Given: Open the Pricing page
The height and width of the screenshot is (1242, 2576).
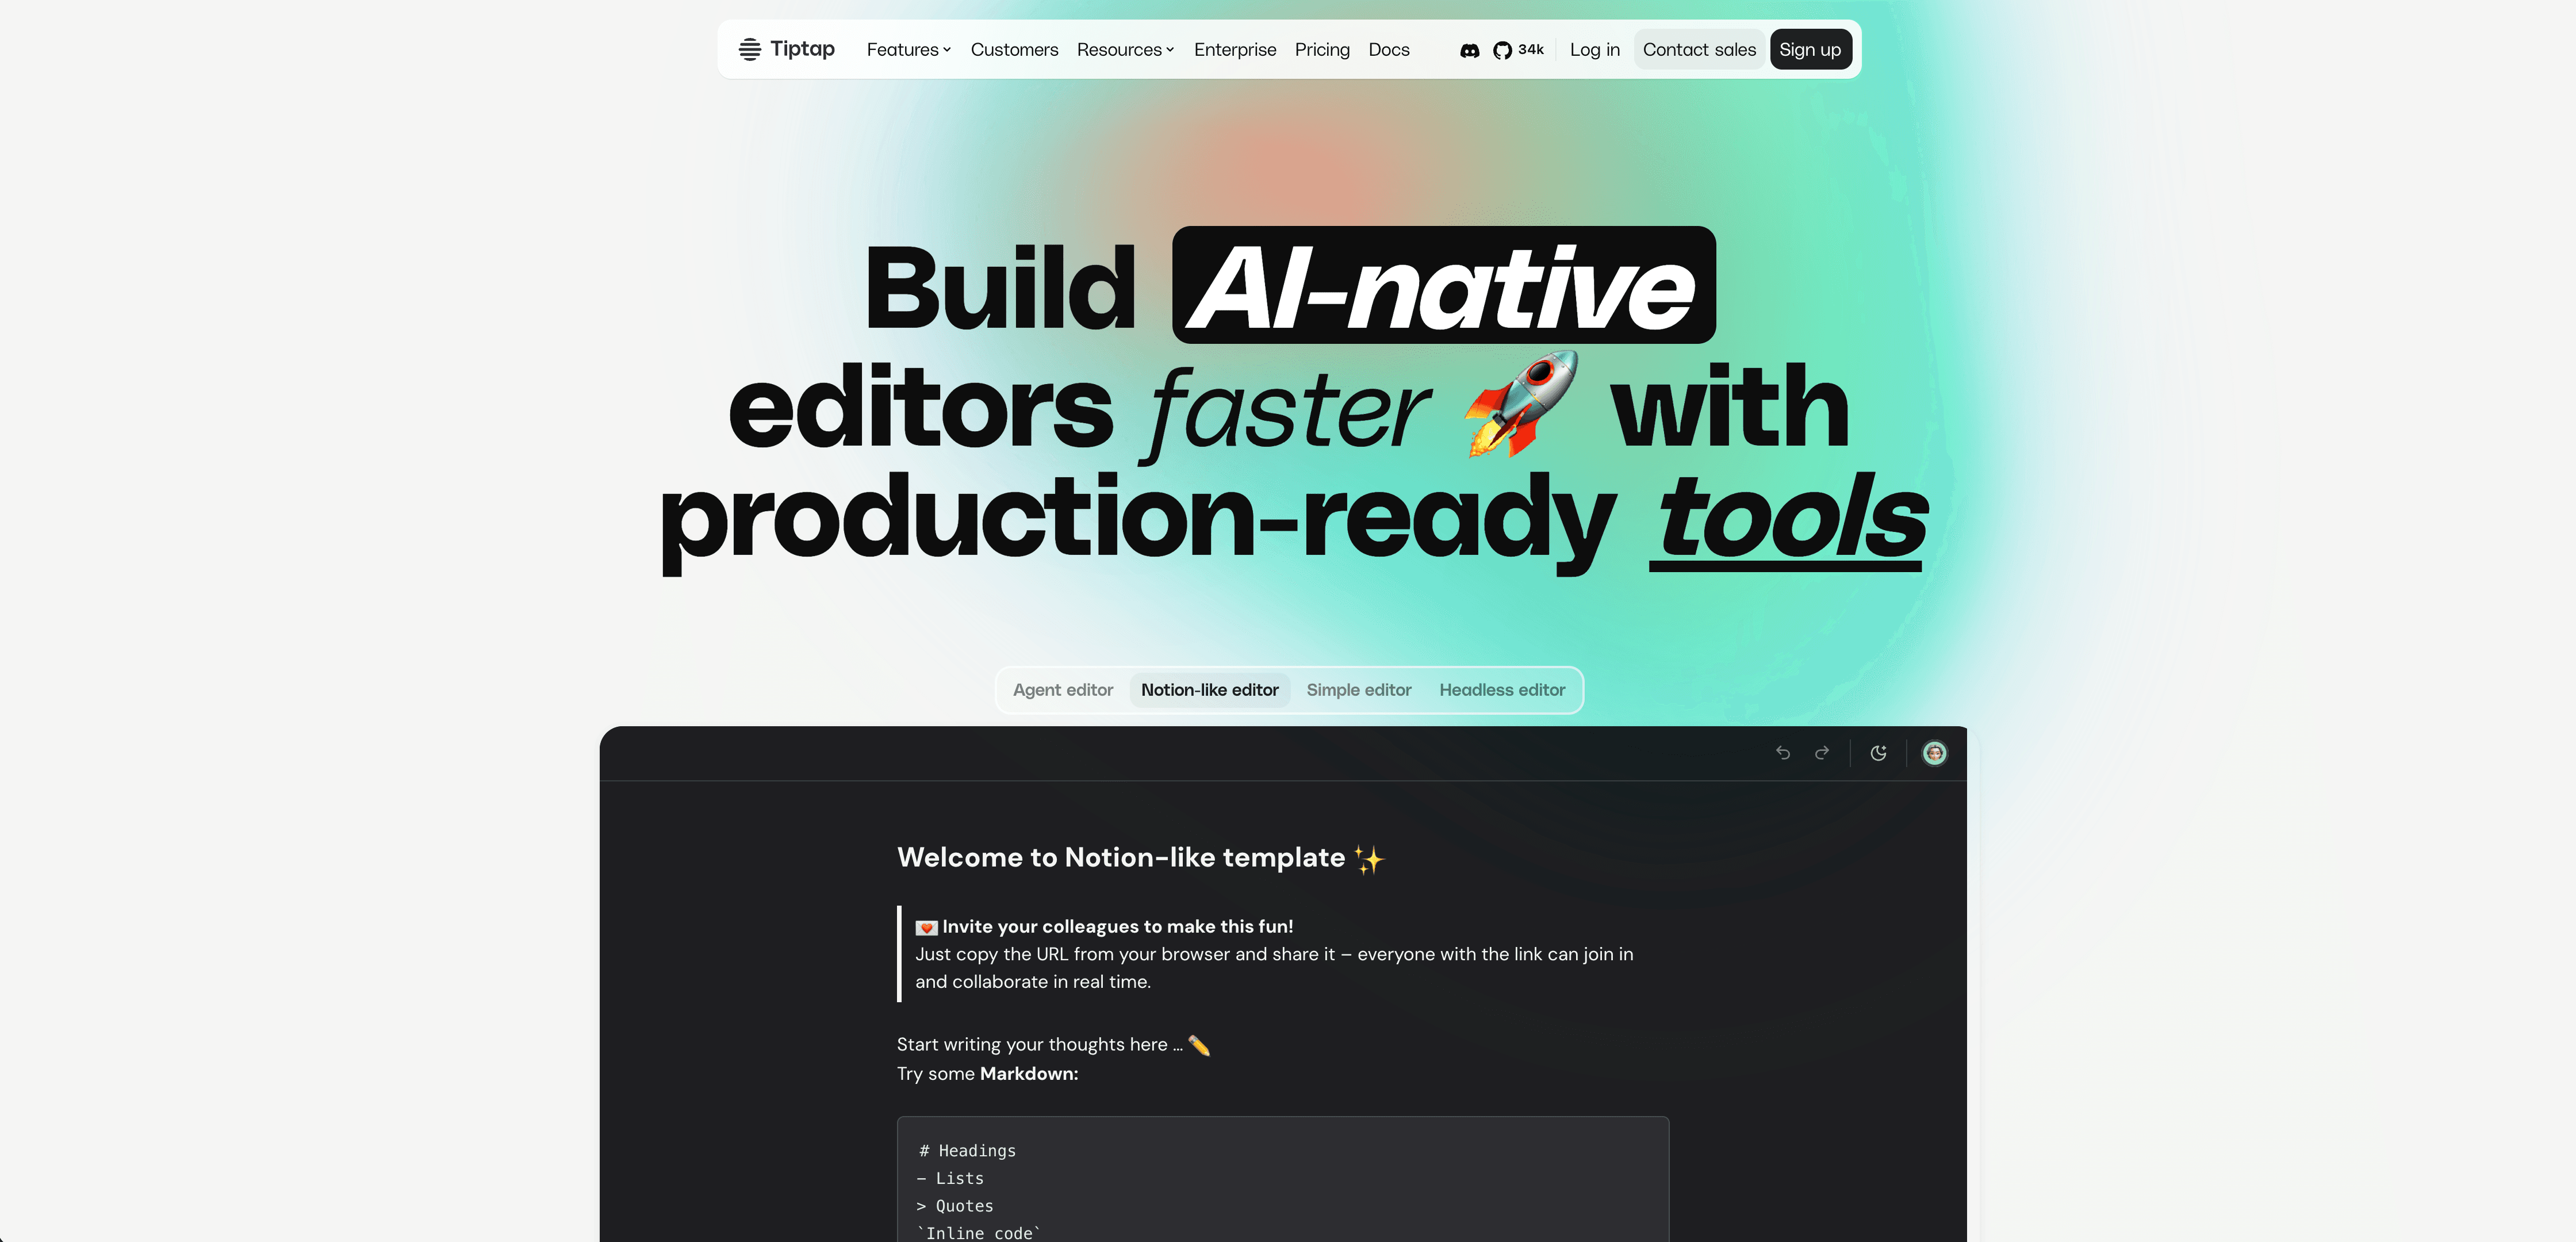Looking at the screenshot, I should tap(1321, 50).
